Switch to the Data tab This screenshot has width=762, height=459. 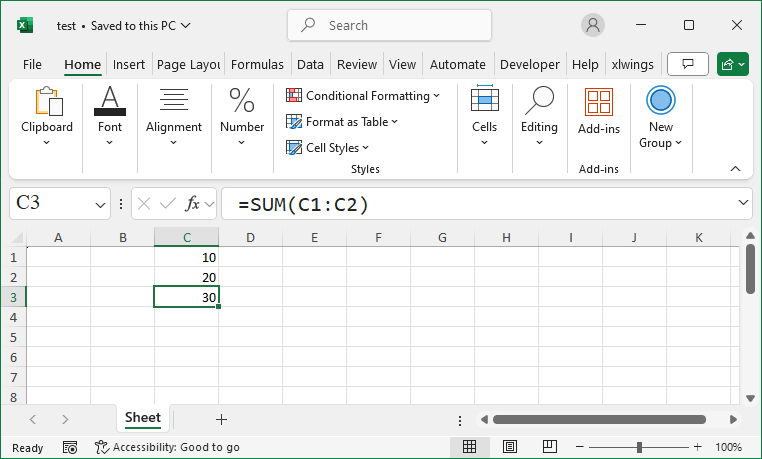tap(310, 64)
